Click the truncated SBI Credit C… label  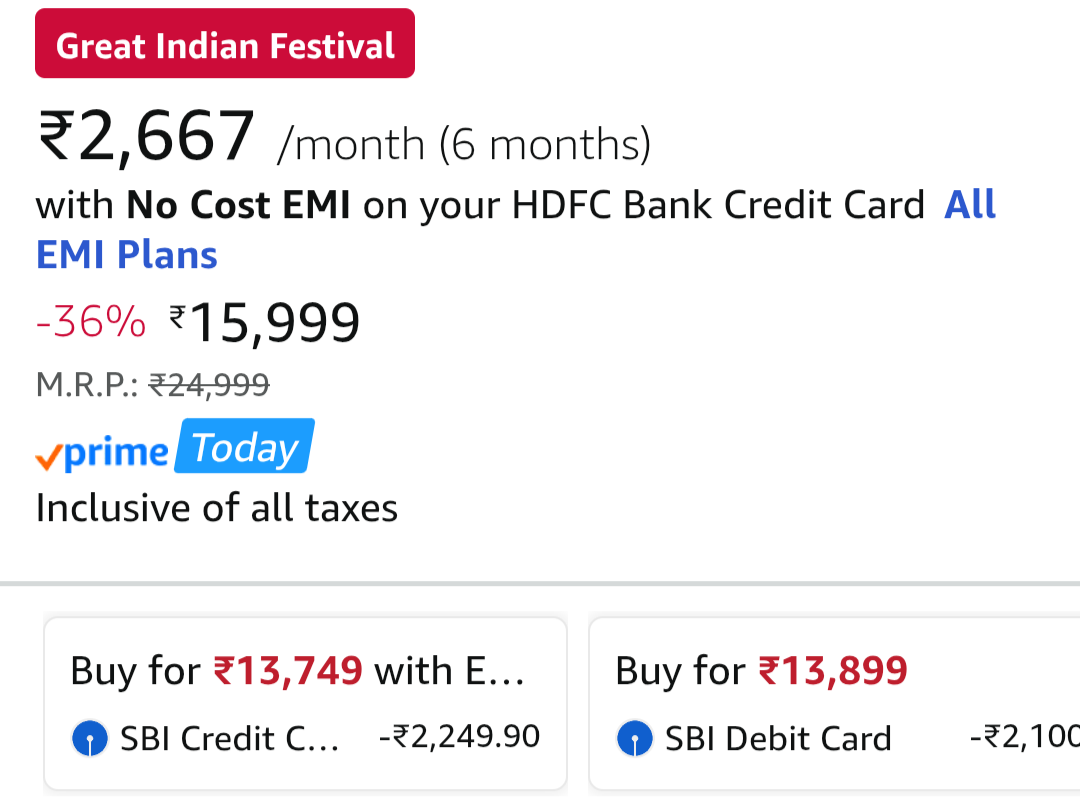pyautogui.click(x=230, y=739)
